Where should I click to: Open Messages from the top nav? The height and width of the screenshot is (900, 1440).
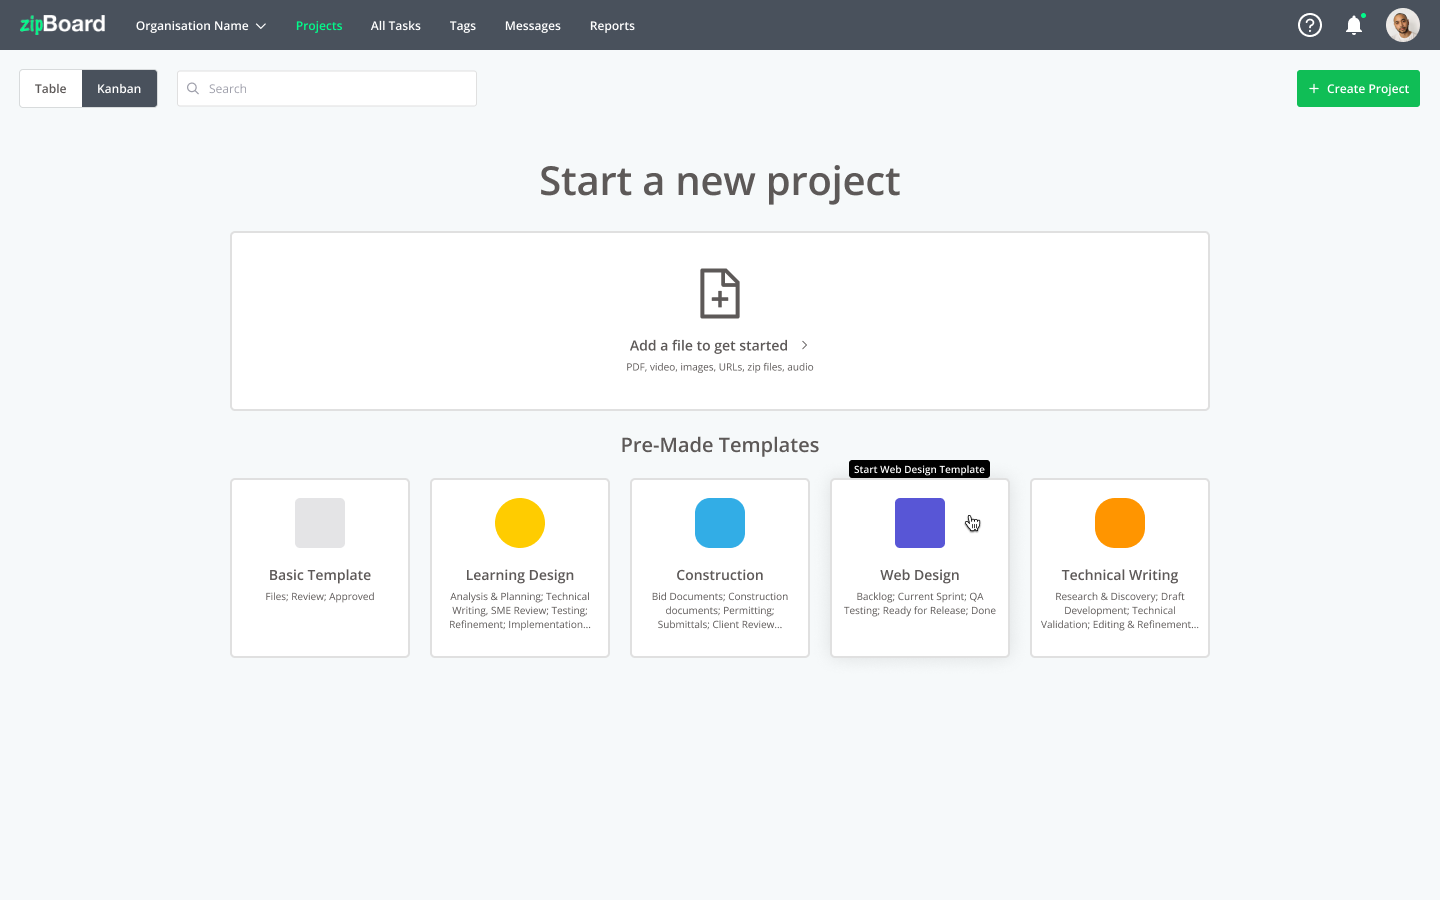pos(533,26)
